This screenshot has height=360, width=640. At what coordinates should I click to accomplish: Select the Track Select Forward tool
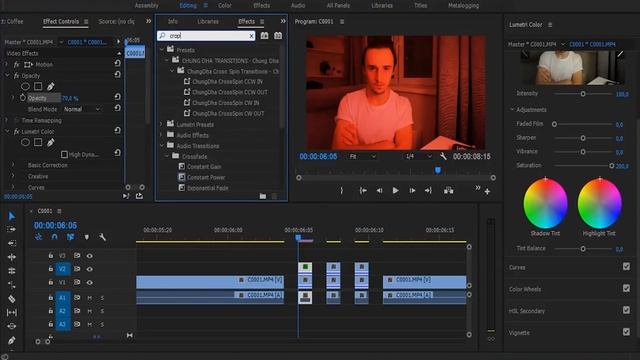[x=11, y=229]
